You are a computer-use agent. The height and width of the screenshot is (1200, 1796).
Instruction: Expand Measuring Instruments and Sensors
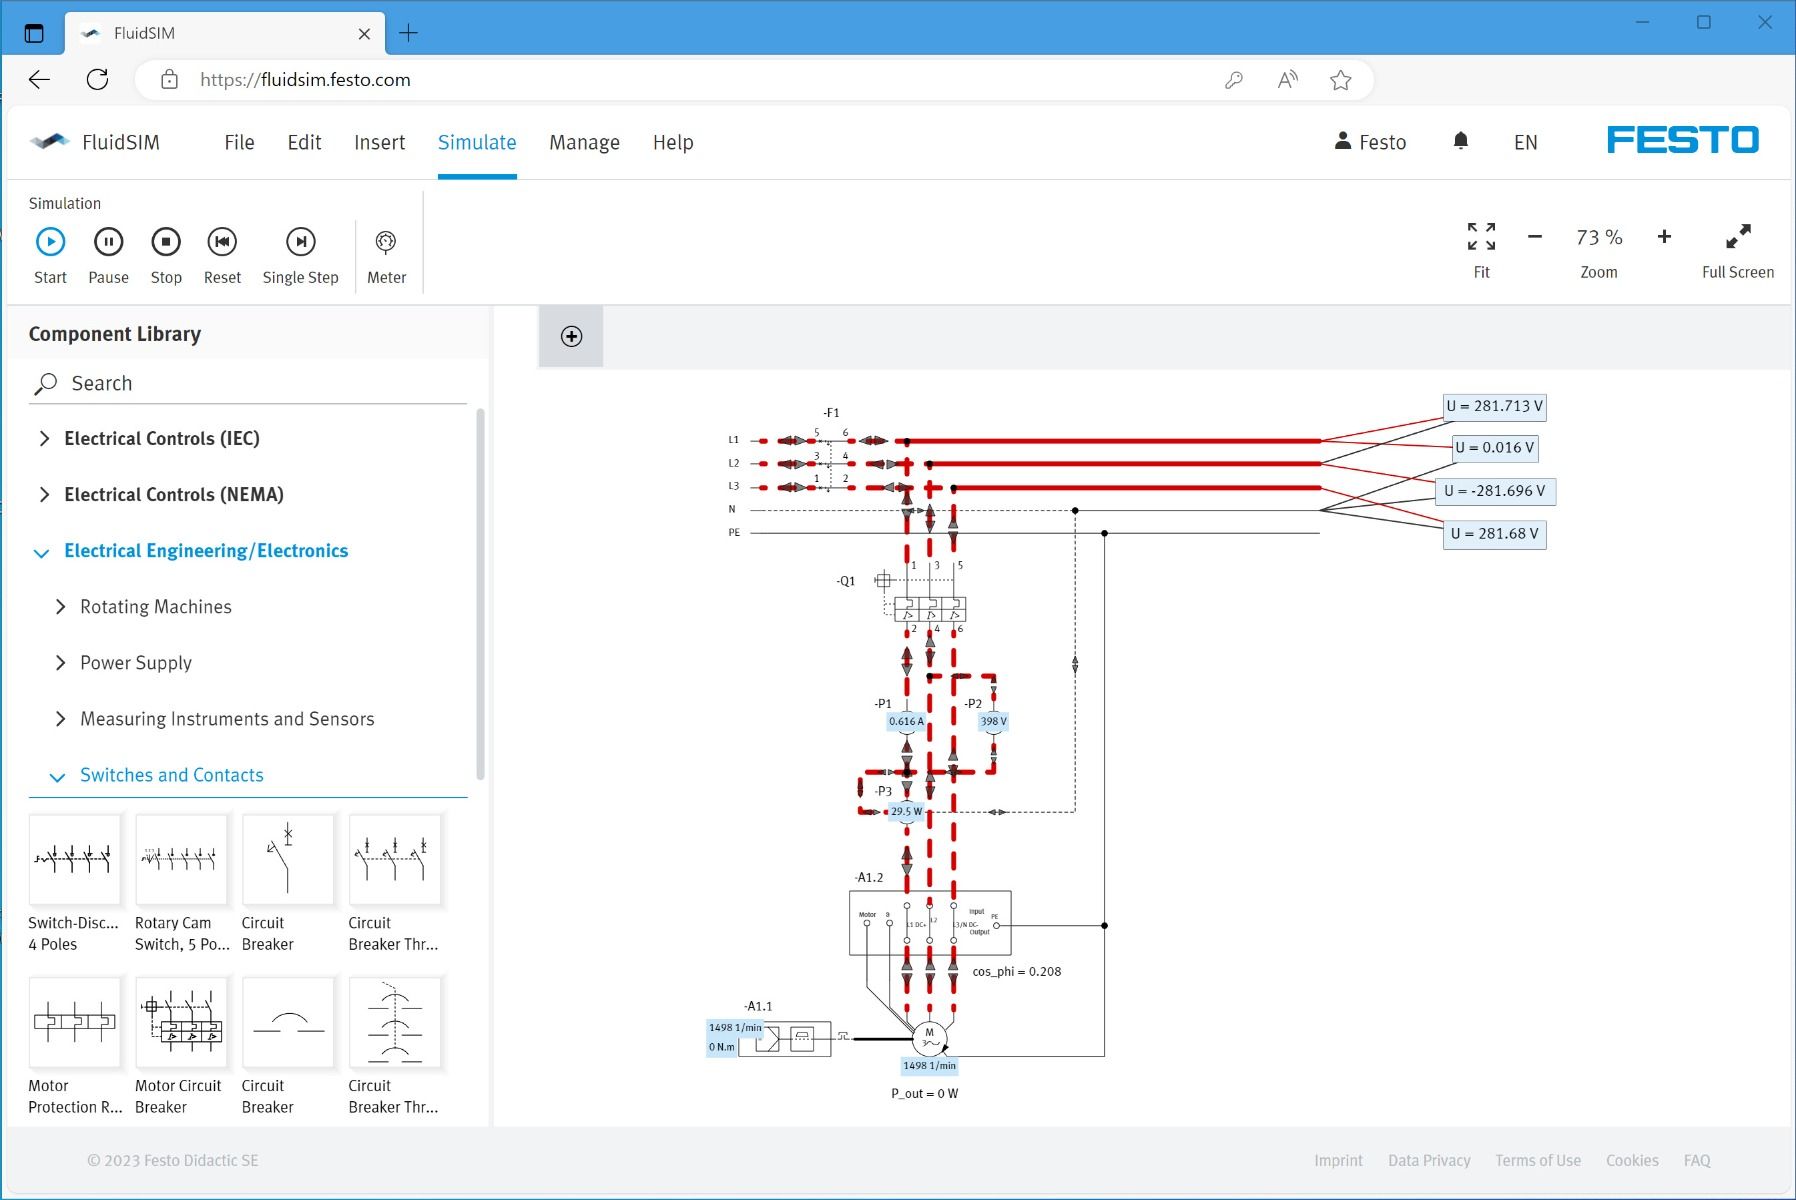pos(214,719)
